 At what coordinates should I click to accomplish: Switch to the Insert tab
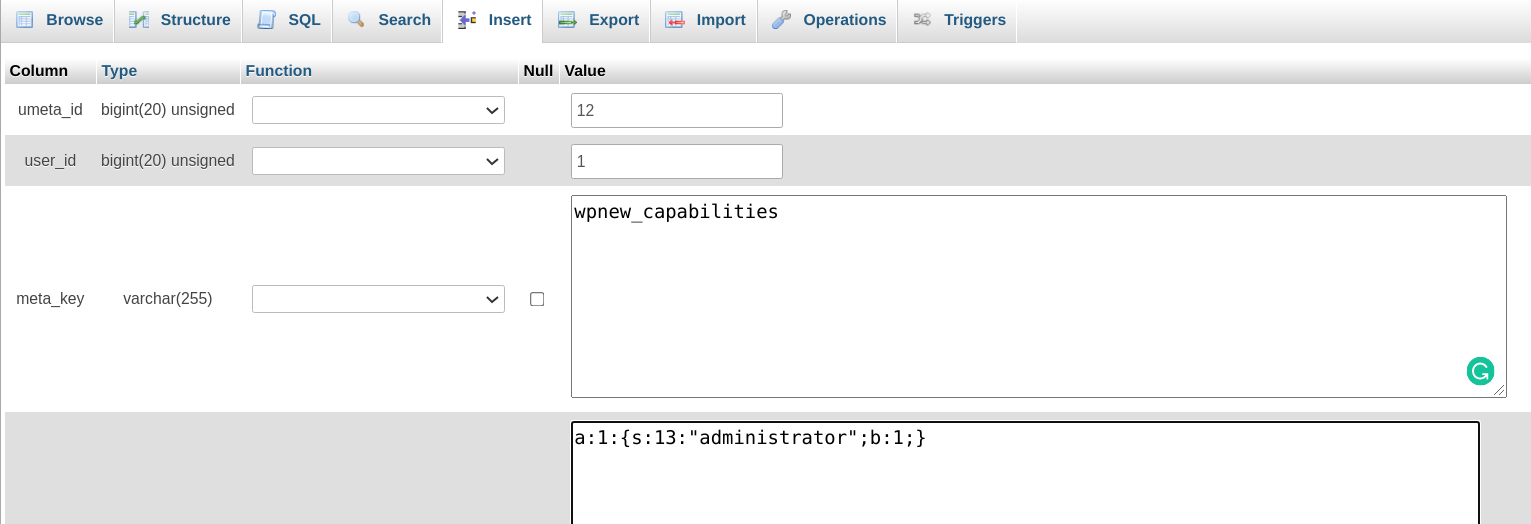pos(494,20)
